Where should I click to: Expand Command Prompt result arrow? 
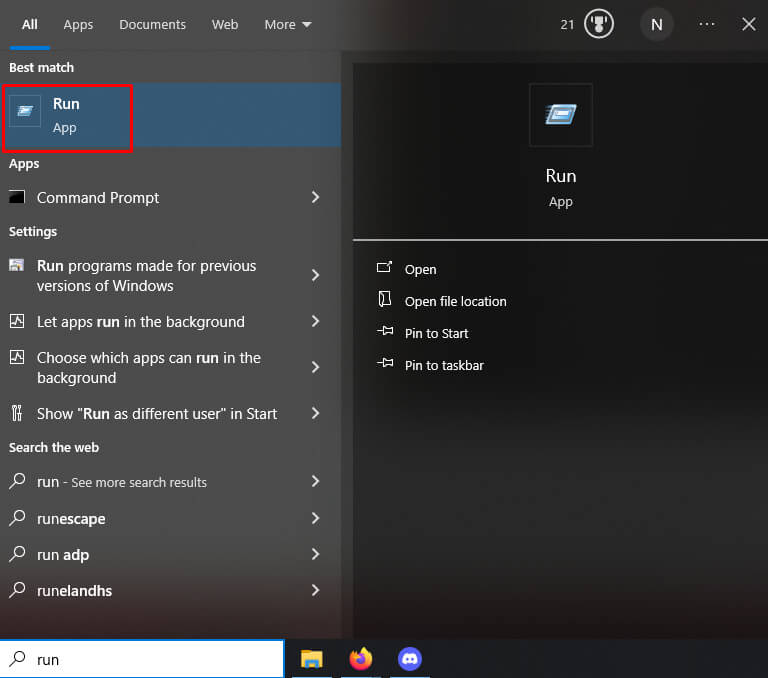coord(315,197)
